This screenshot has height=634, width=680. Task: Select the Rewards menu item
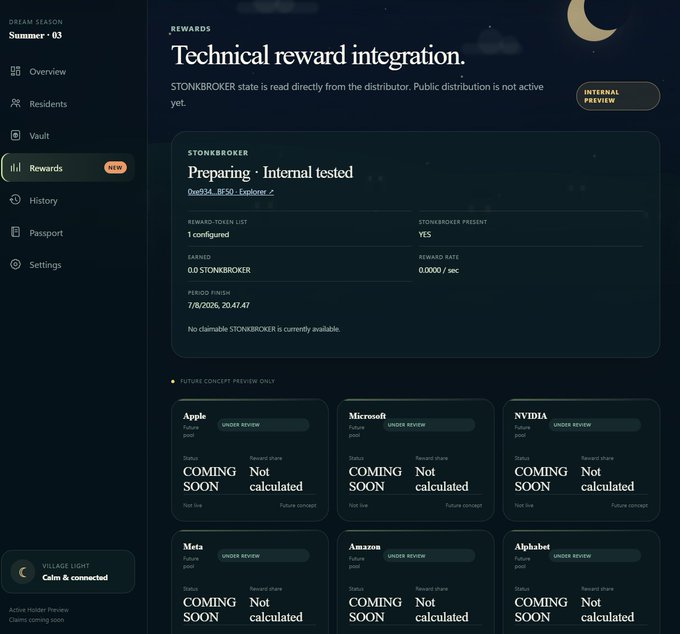pyautogui.click(x=68, y=168)
